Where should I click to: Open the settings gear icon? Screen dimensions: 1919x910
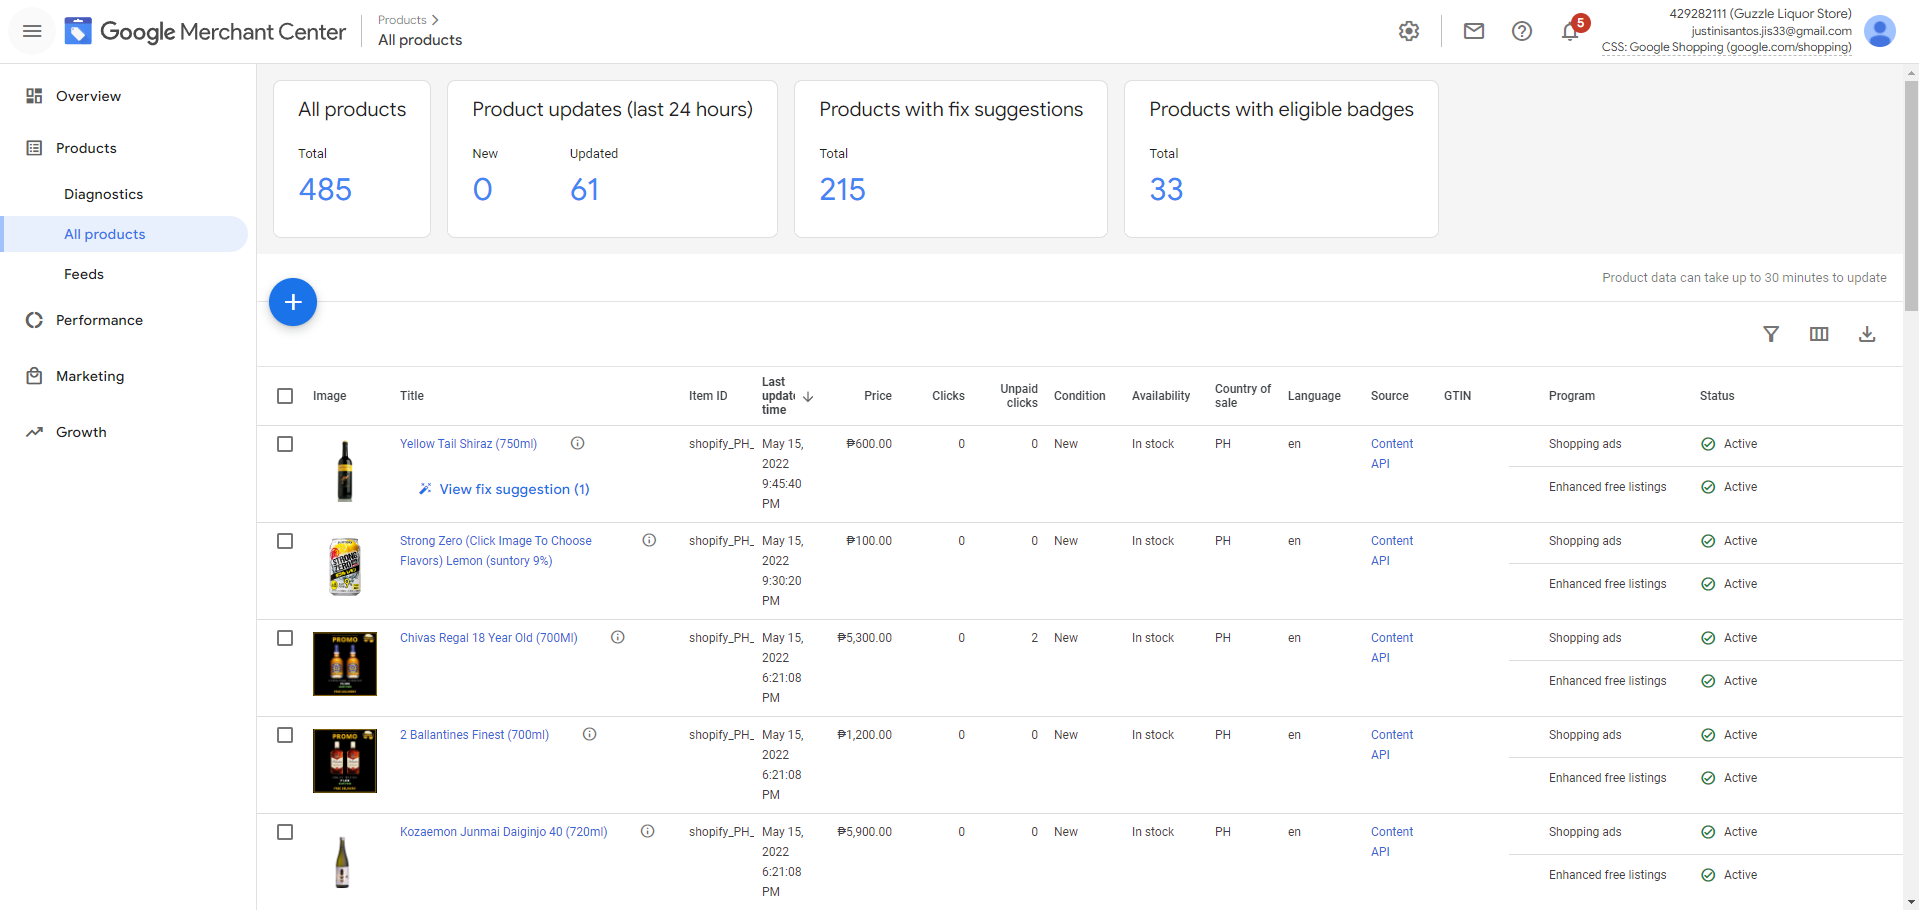coord(1409,31)
